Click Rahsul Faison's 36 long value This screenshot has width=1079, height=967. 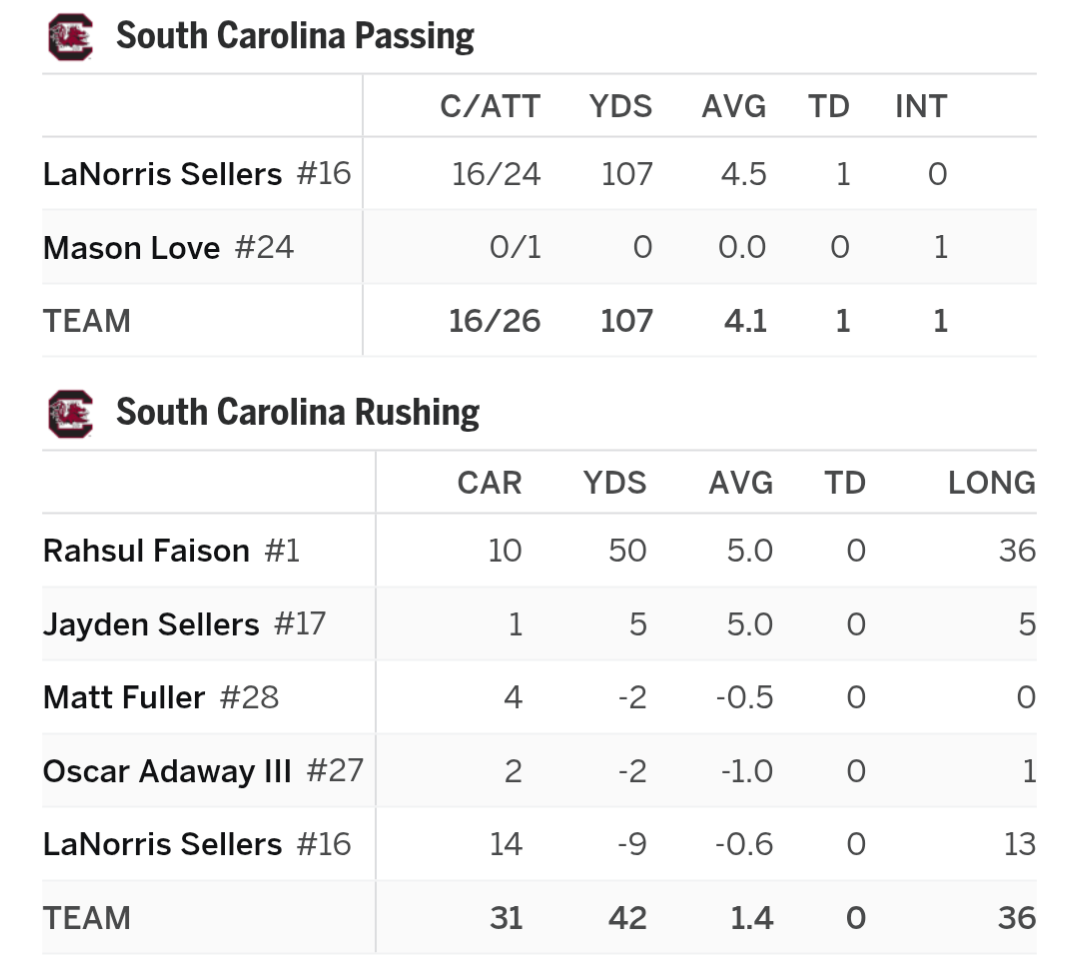click(x=1017, y=551)
